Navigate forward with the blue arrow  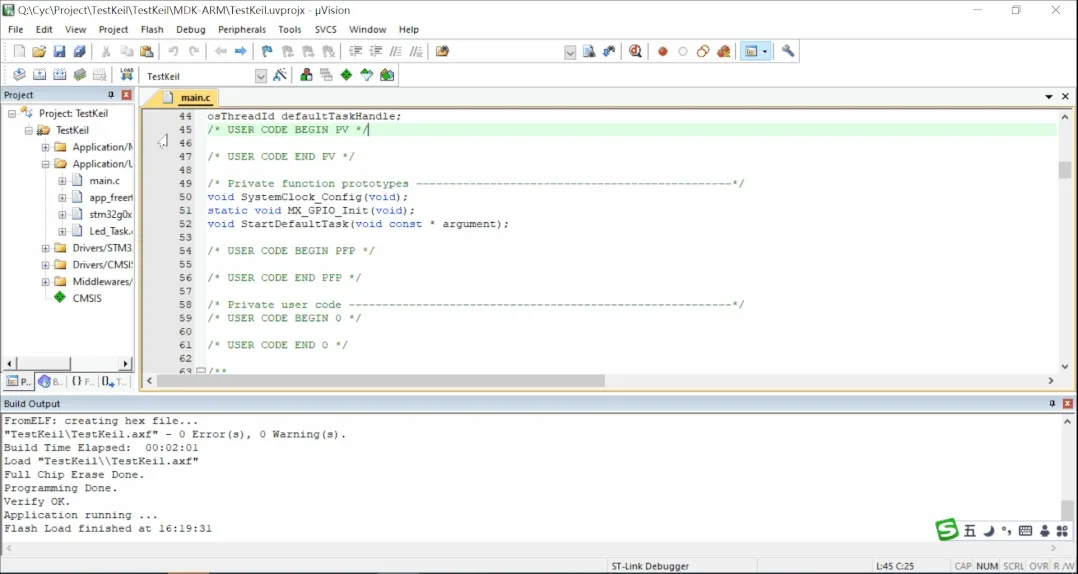pyautogui.click(x=241, y=52)
